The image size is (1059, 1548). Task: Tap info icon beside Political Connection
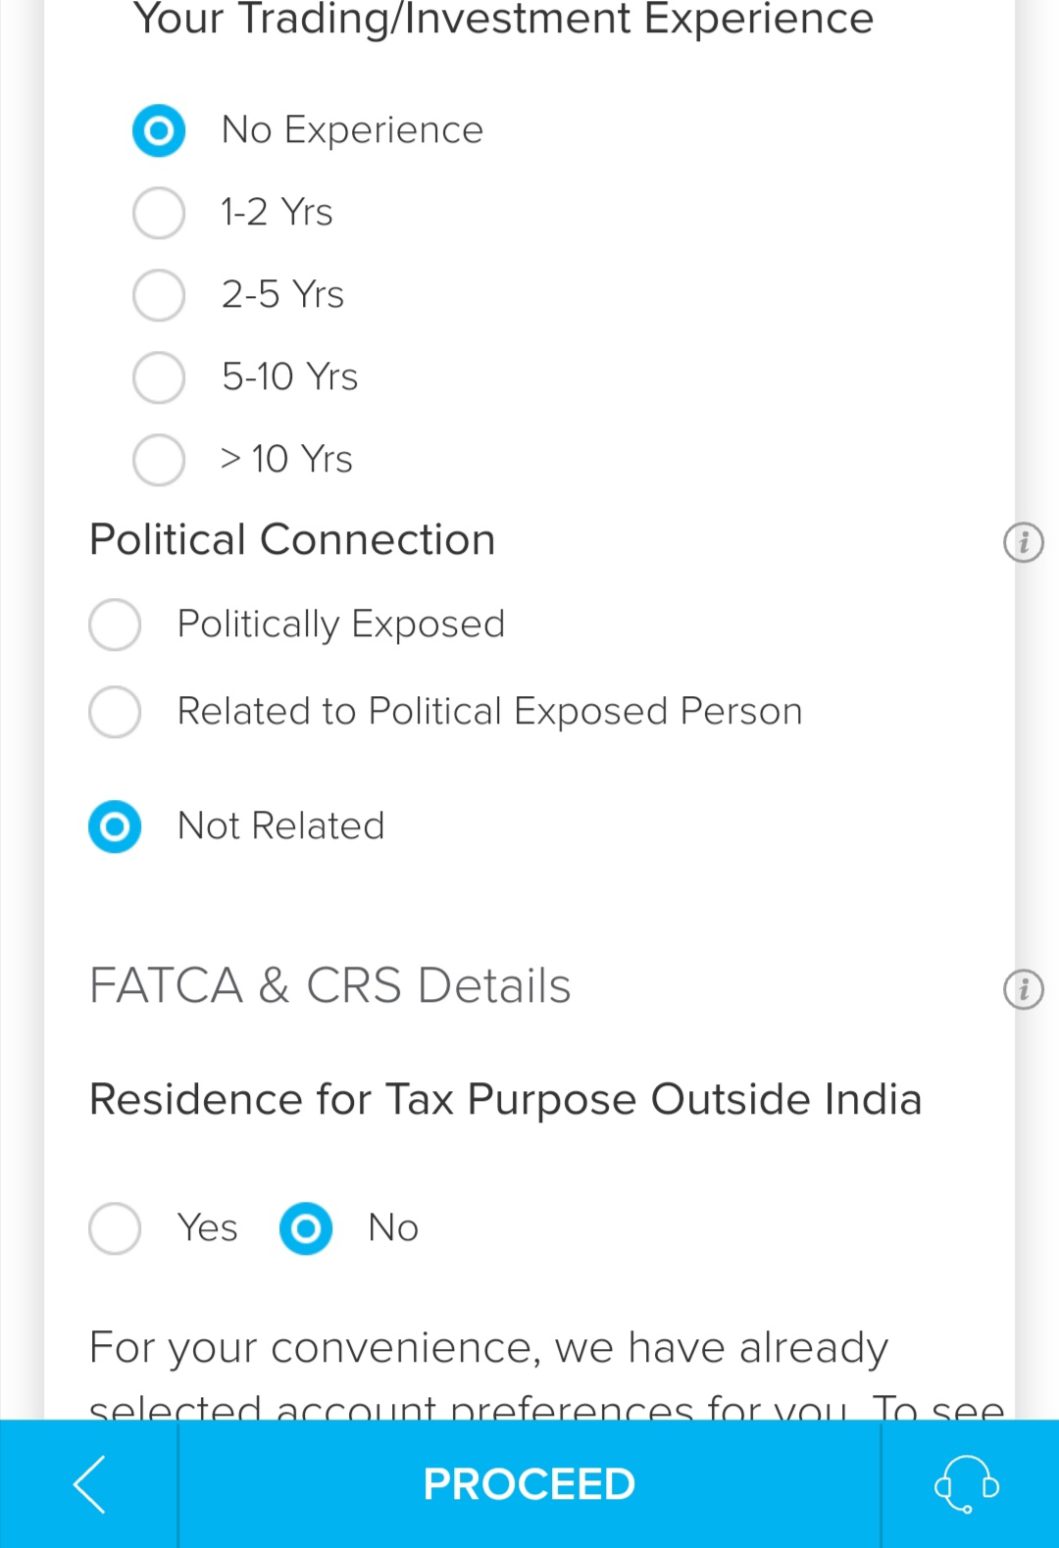click(x=1022, y=543)
